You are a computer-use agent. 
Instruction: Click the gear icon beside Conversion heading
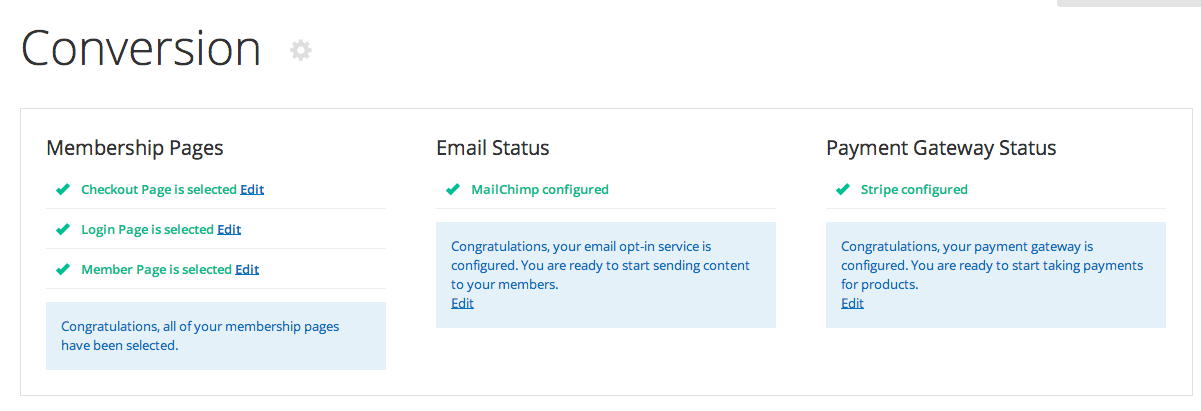click(x=300, y=50)
